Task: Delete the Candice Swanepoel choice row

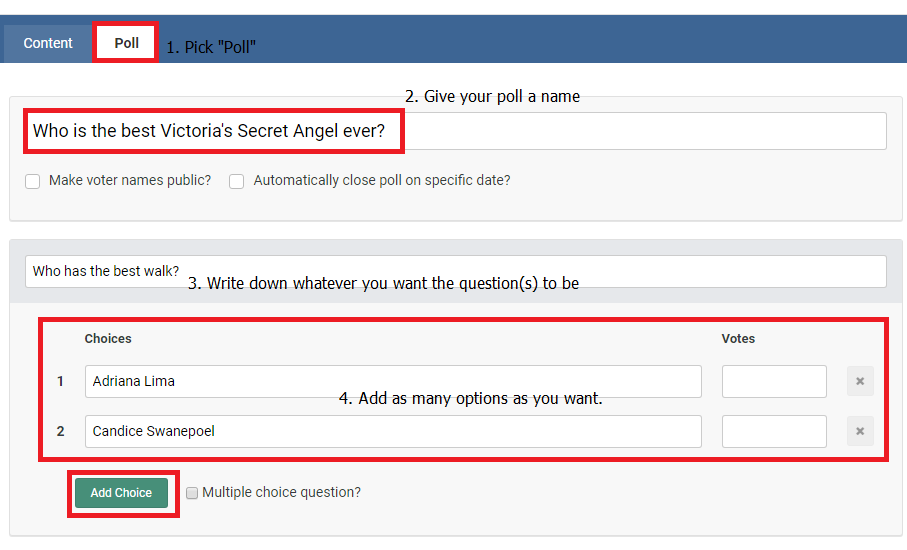Action: (x=860, y=431)
